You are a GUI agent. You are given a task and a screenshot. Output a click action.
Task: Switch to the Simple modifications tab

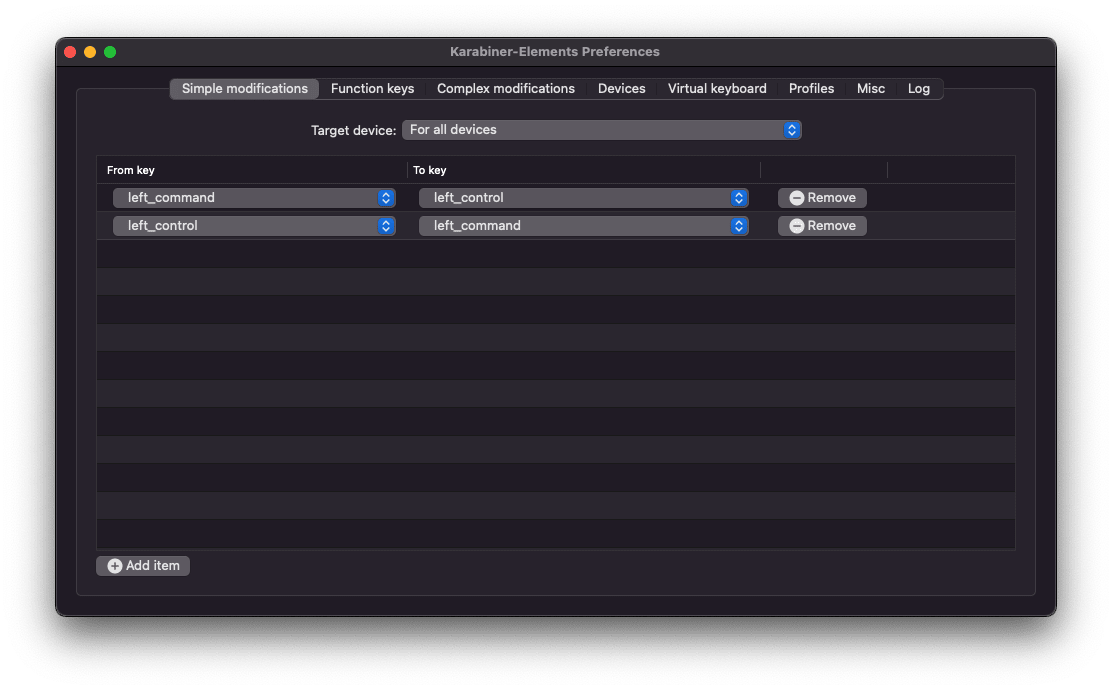click(244, 89)
